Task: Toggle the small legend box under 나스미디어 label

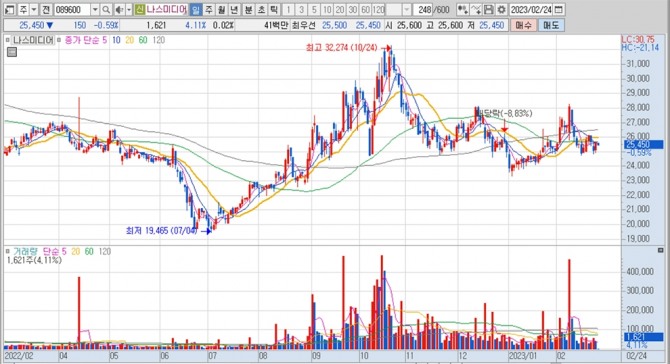Action: pyautogui.click(x=12, y=52)
